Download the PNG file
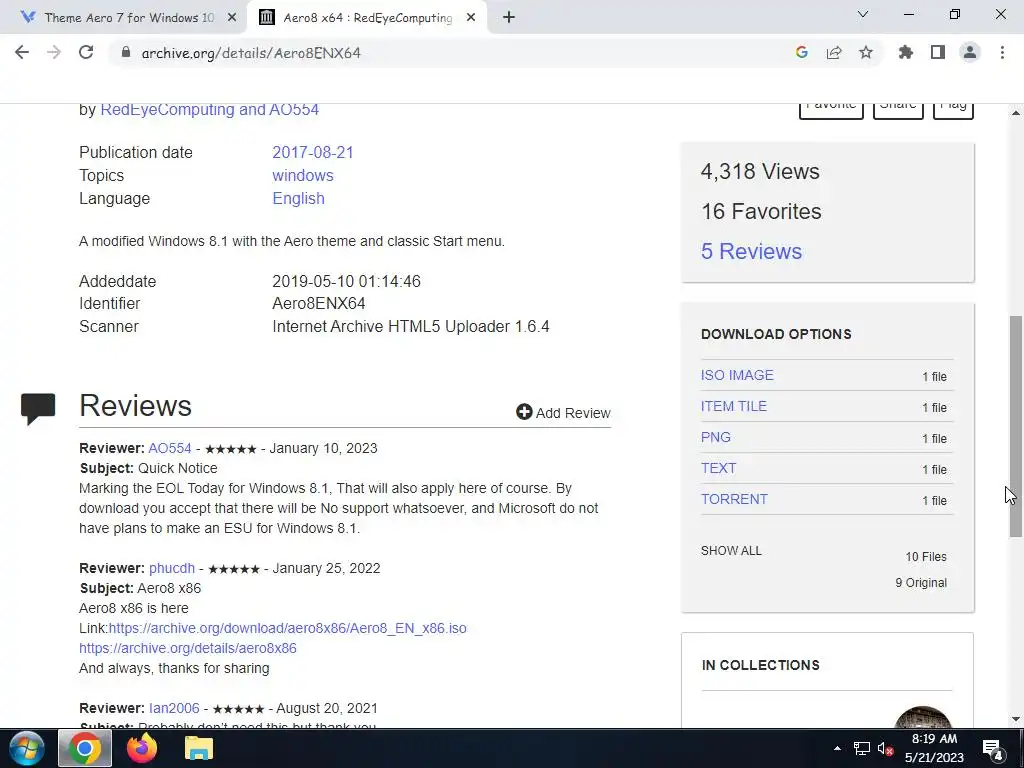The height and width of the screenshot is (768, 1024). pyautogui.click(x=715, y=437)
